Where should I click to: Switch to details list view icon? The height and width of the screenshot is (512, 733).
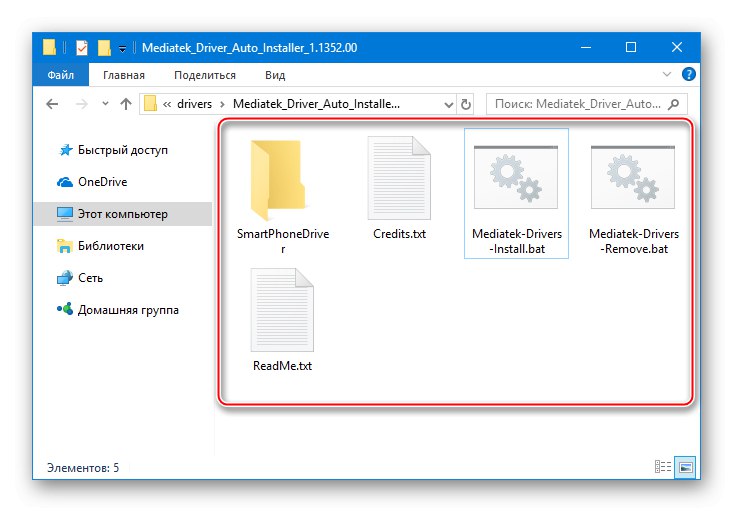(x=663, y=467)
